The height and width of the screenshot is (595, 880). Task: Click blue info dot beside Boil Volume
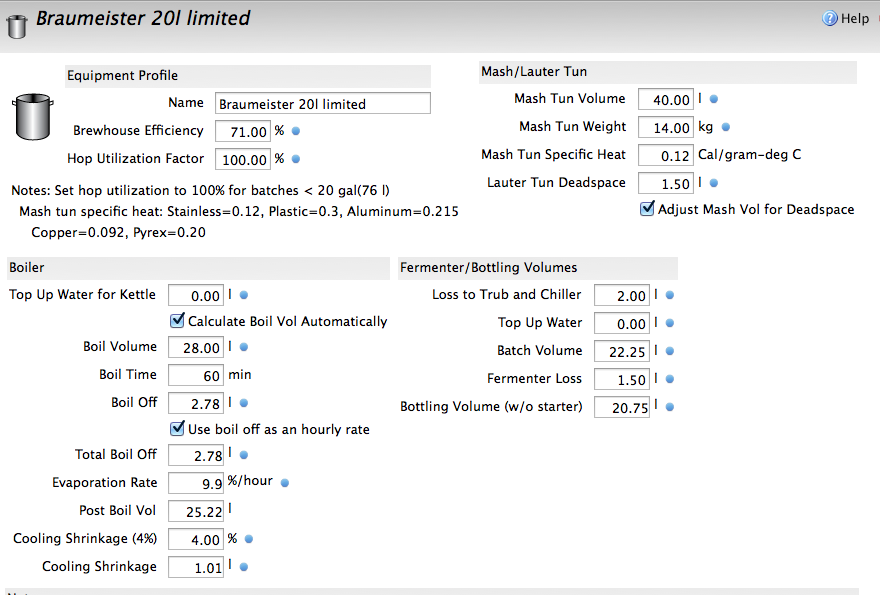[x=244, y=347]
